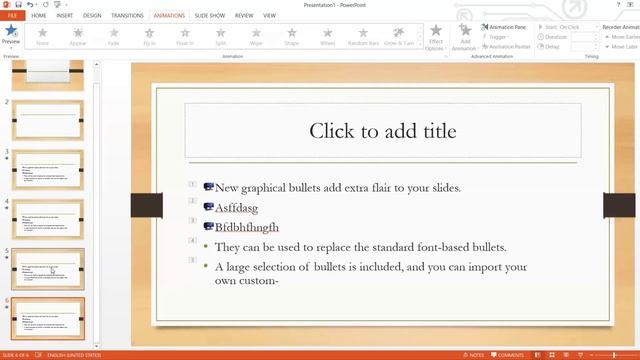Open the File tab
The width and height of the screenshot is (640, 360).
coord(12,16)
